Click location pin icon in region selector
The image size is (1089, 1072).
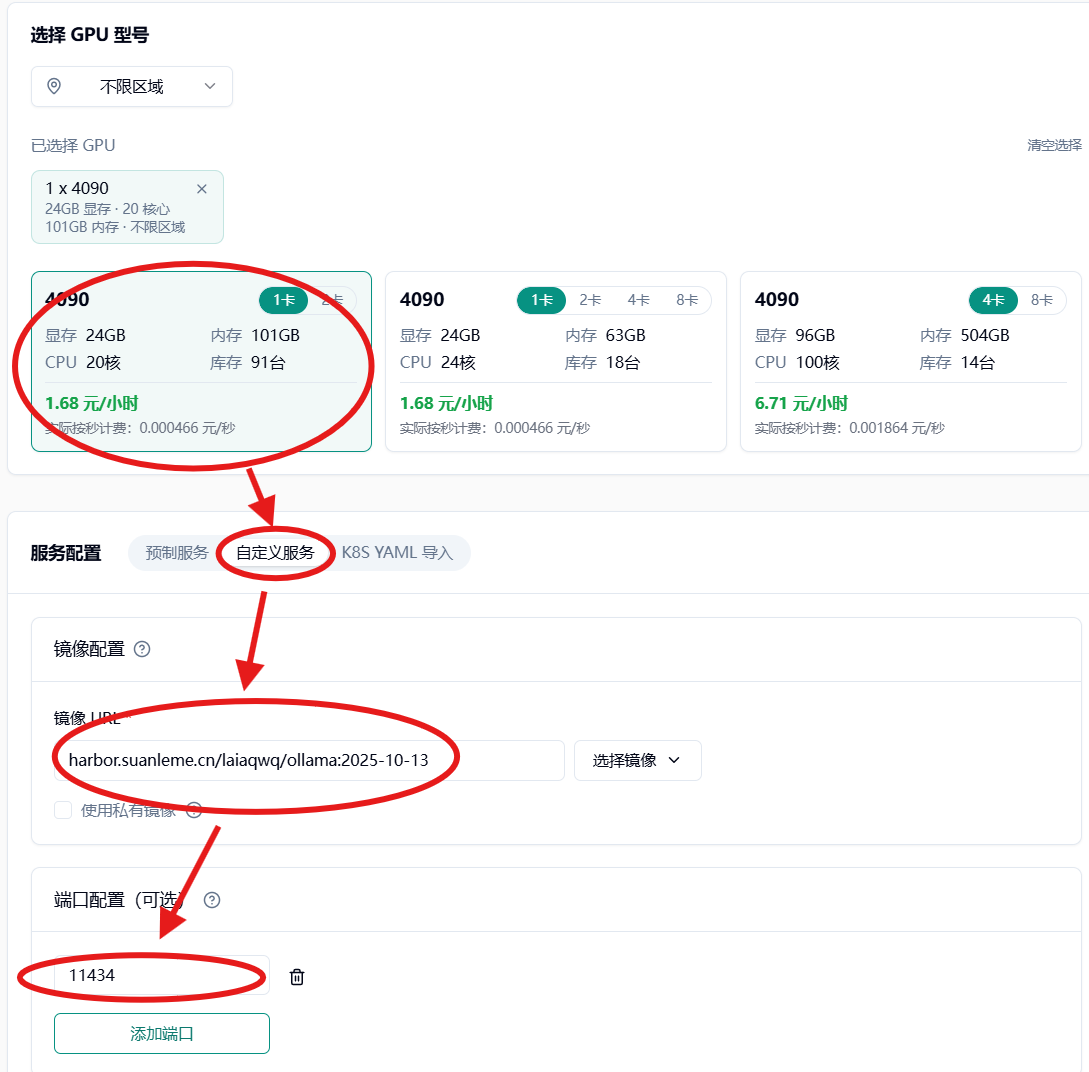click(55, 86)
